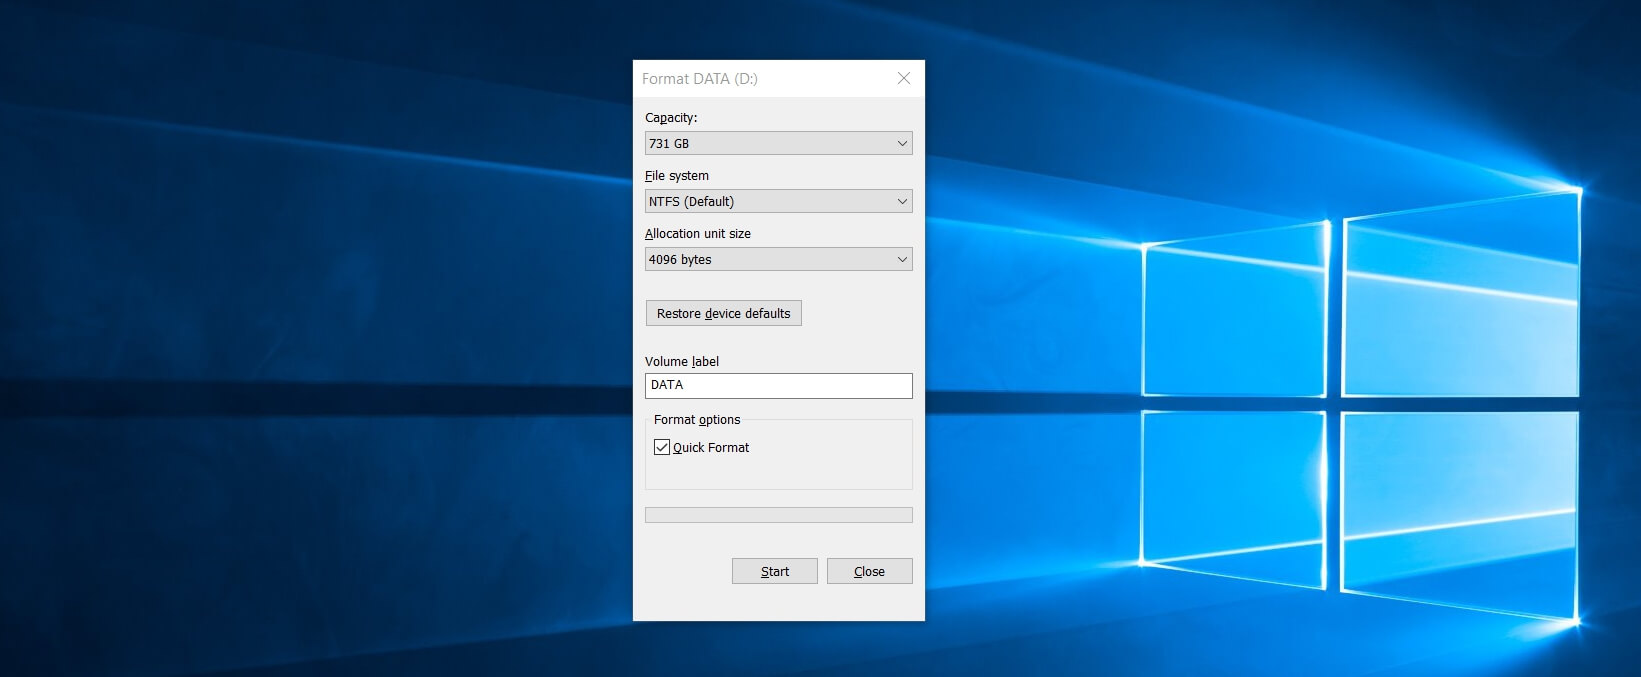Click the Close button in the dialog
1641x677 pixels.
tap(869, 571)
